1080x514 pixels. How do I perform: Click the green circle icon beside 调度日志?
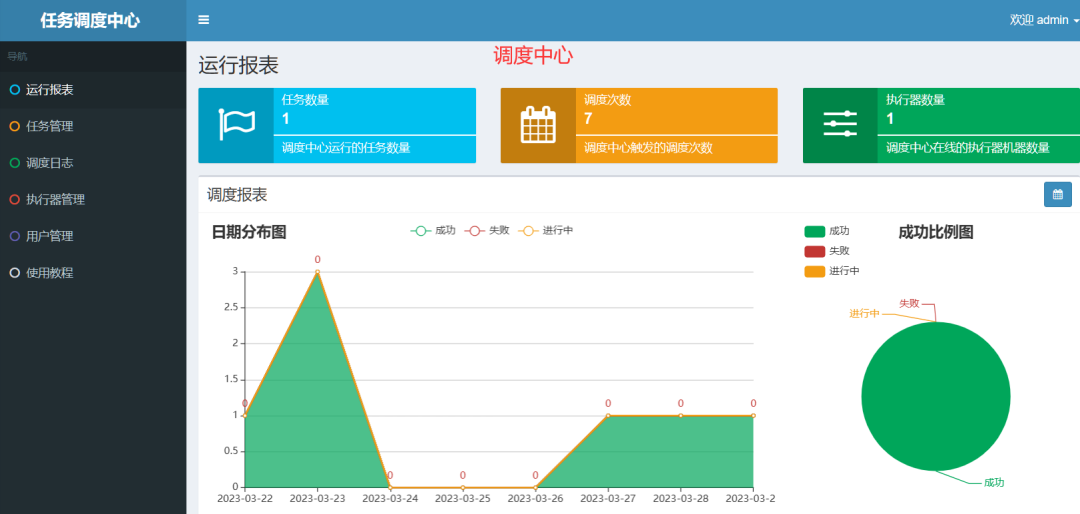pyautogui.click(x=14, y=163)
